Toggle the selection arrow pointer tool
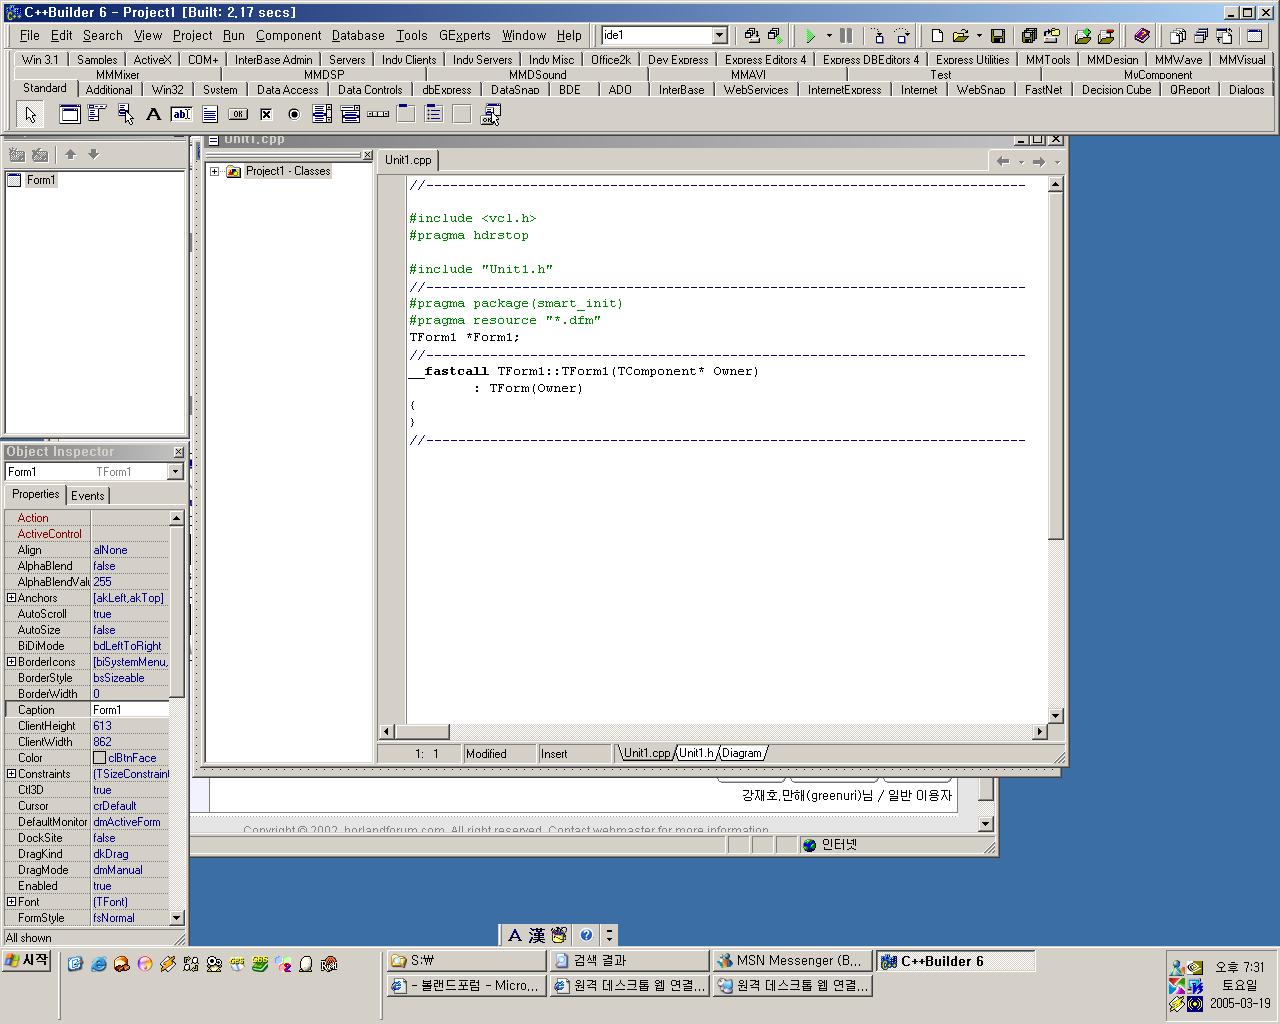This screenshot has width=1280, height=1024. click(30, 114)
